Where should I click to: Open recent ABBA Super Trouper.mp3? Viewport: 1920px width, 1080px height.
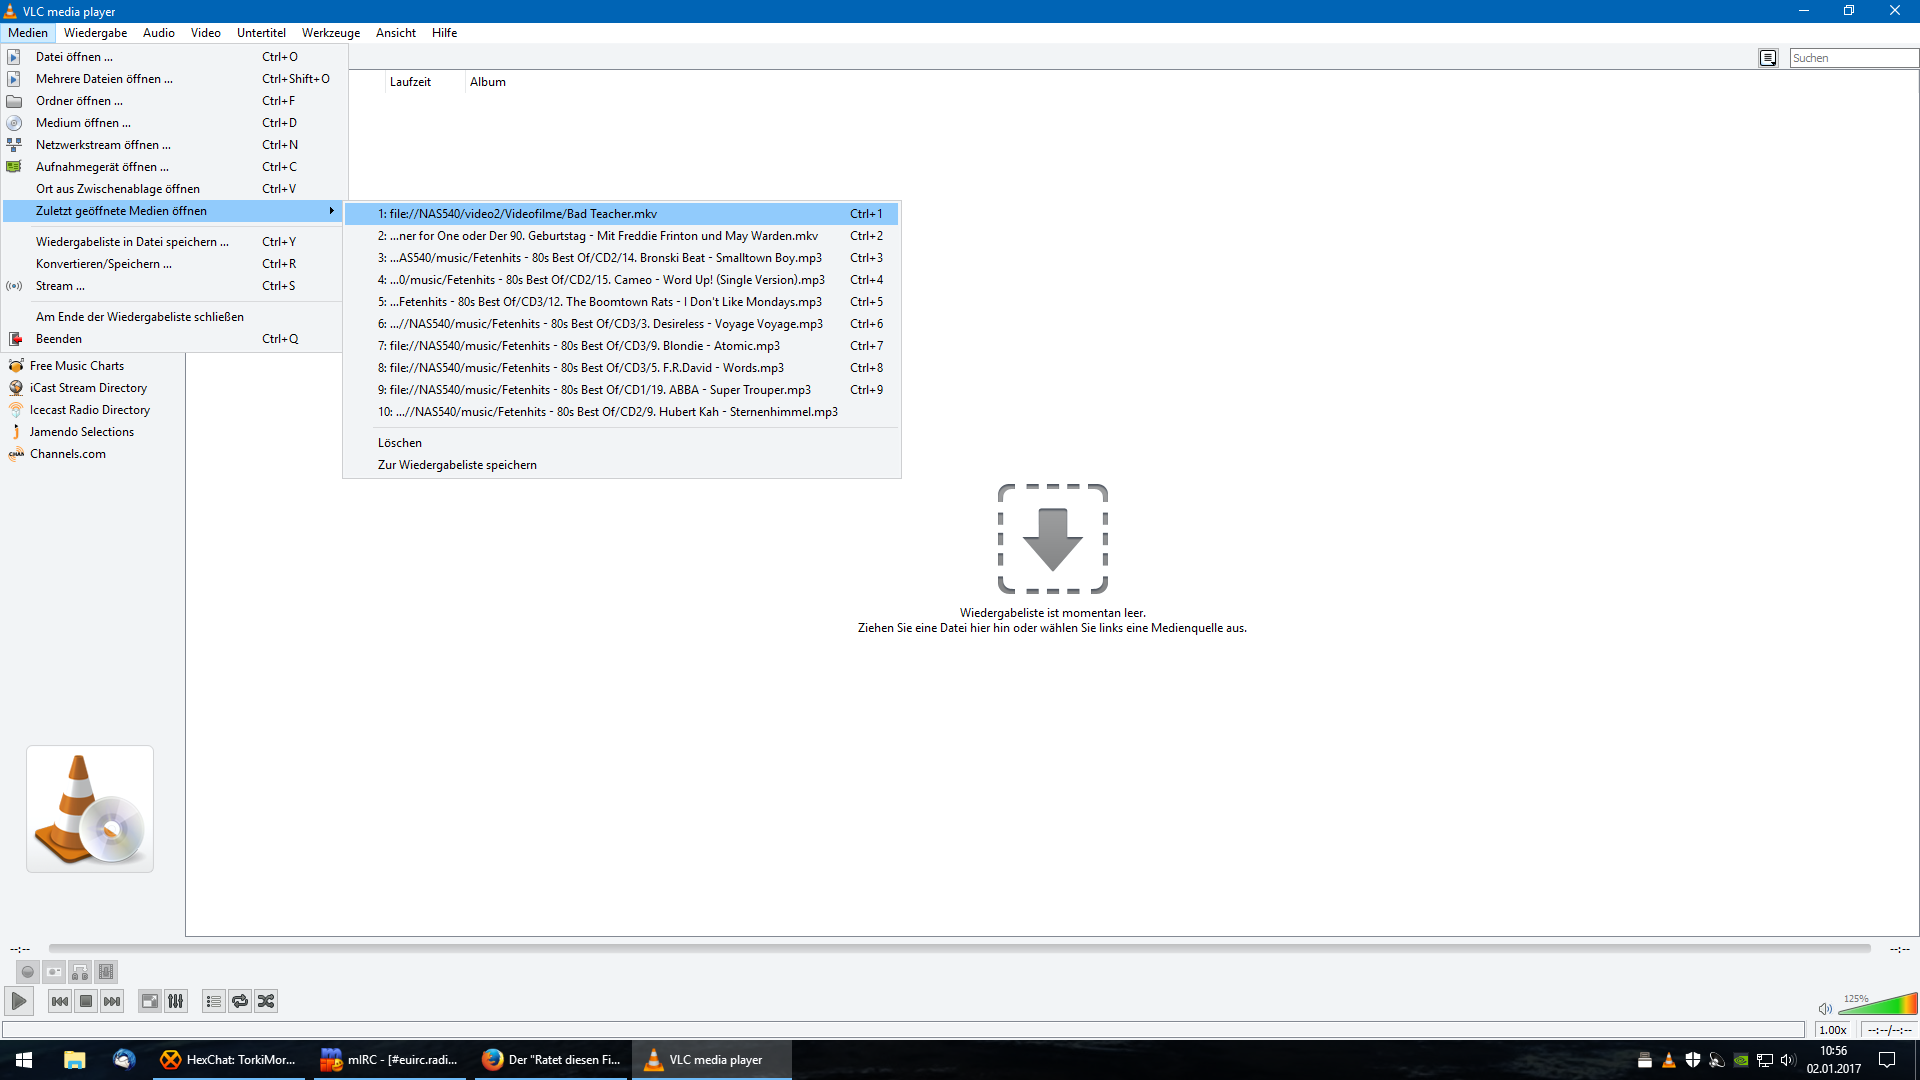coord(621,390)
